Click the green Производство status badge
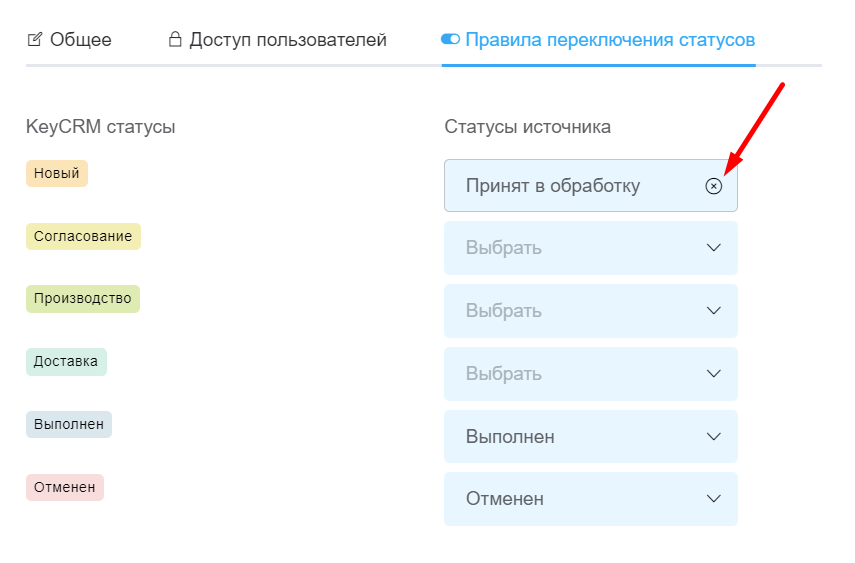The width and height of the screenshot is (855, 563). pyautogui.click(x=83, y=299)
